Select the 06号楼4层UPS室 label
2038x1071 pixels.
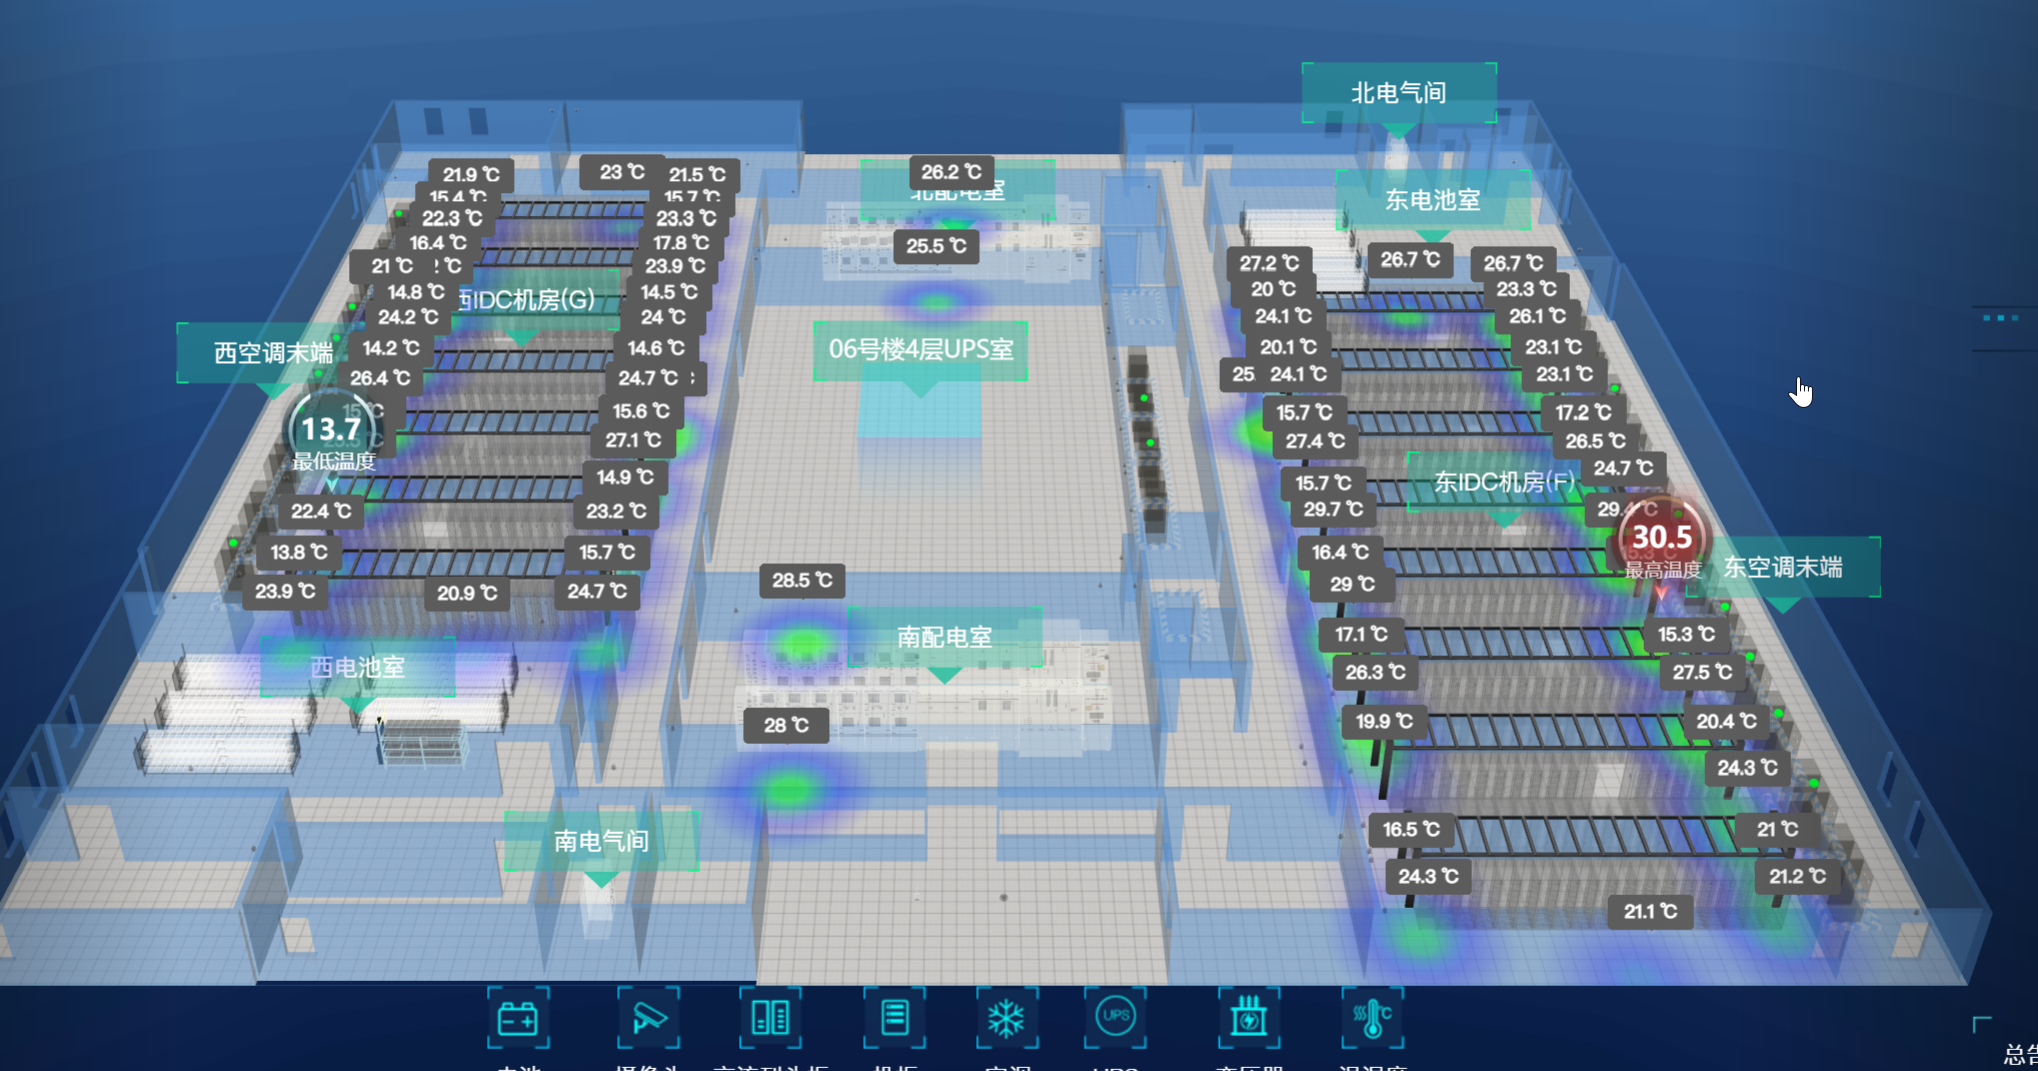(x=921, y=351)
